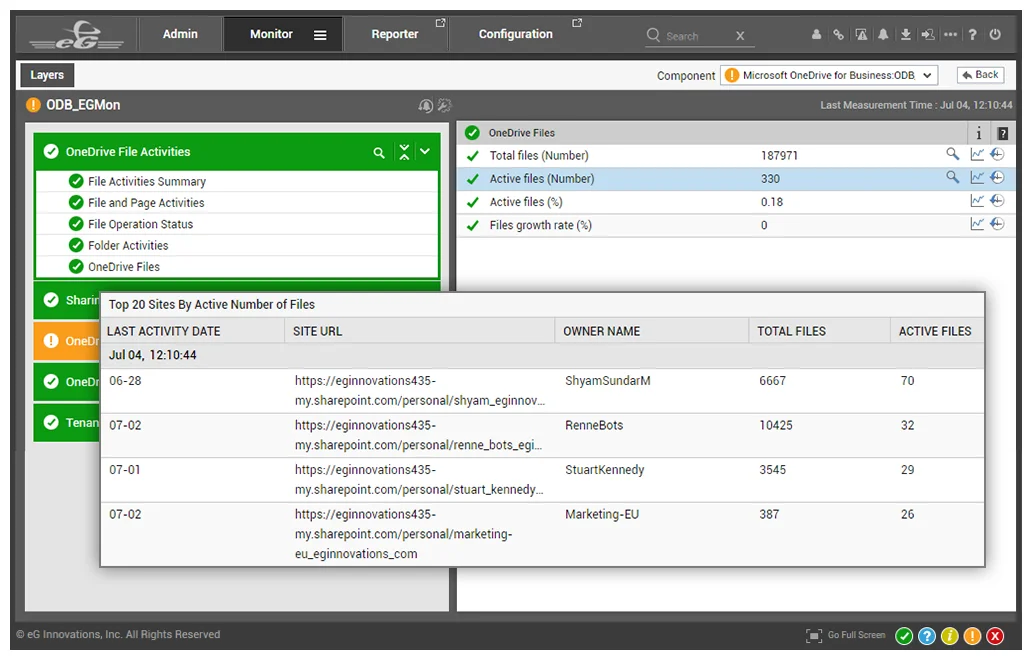Open graph icon for Files growth rate row
Viewport: 1032px width, 660px height.
tap(977, 224)
